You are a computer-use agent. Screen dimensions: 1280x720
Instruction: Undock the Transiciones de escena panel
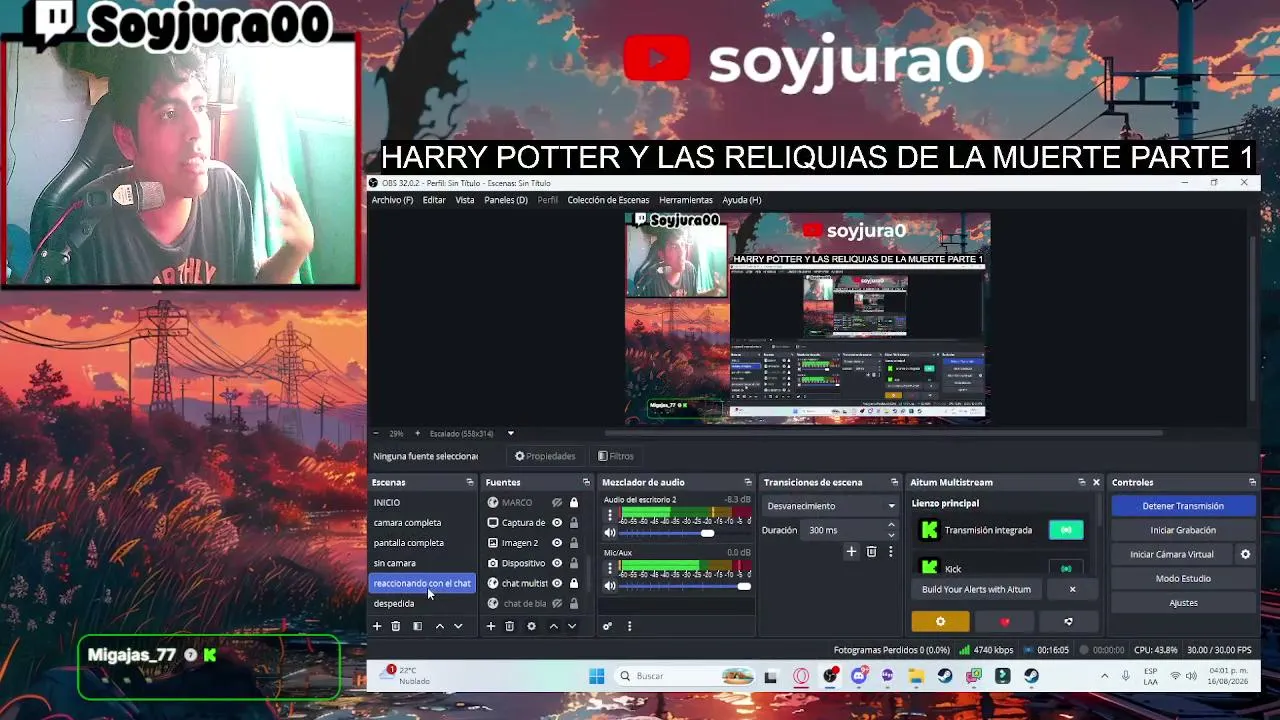(x=893, y=482)
